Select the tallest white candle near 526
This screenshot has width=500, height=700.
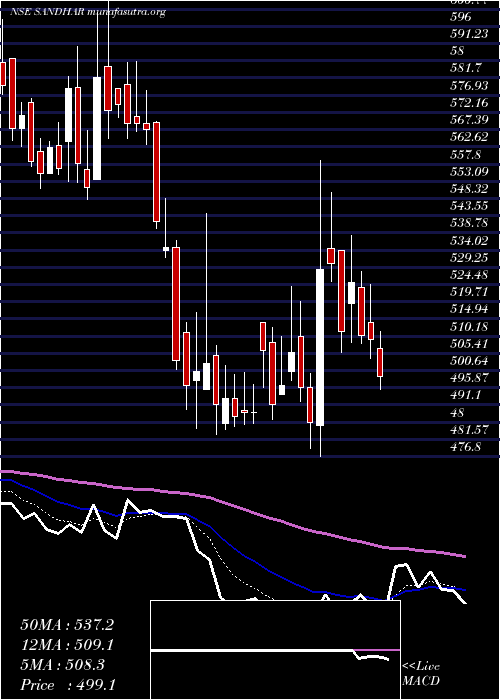[x=320, y=347]
